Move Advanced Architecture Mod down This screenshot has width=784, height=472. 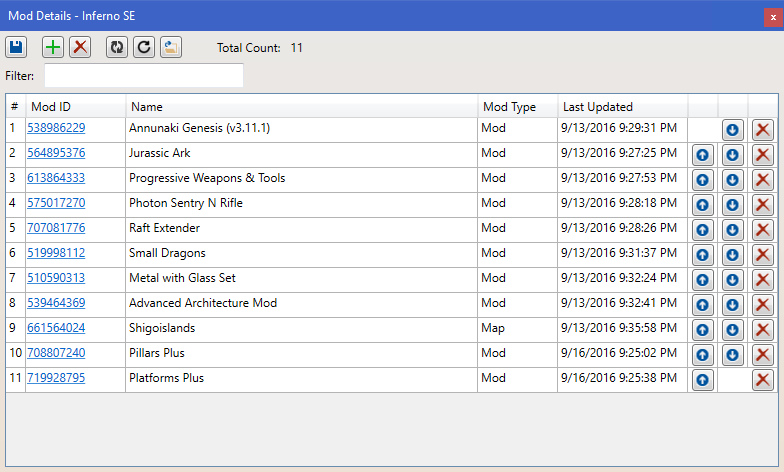tap(732, 305)
